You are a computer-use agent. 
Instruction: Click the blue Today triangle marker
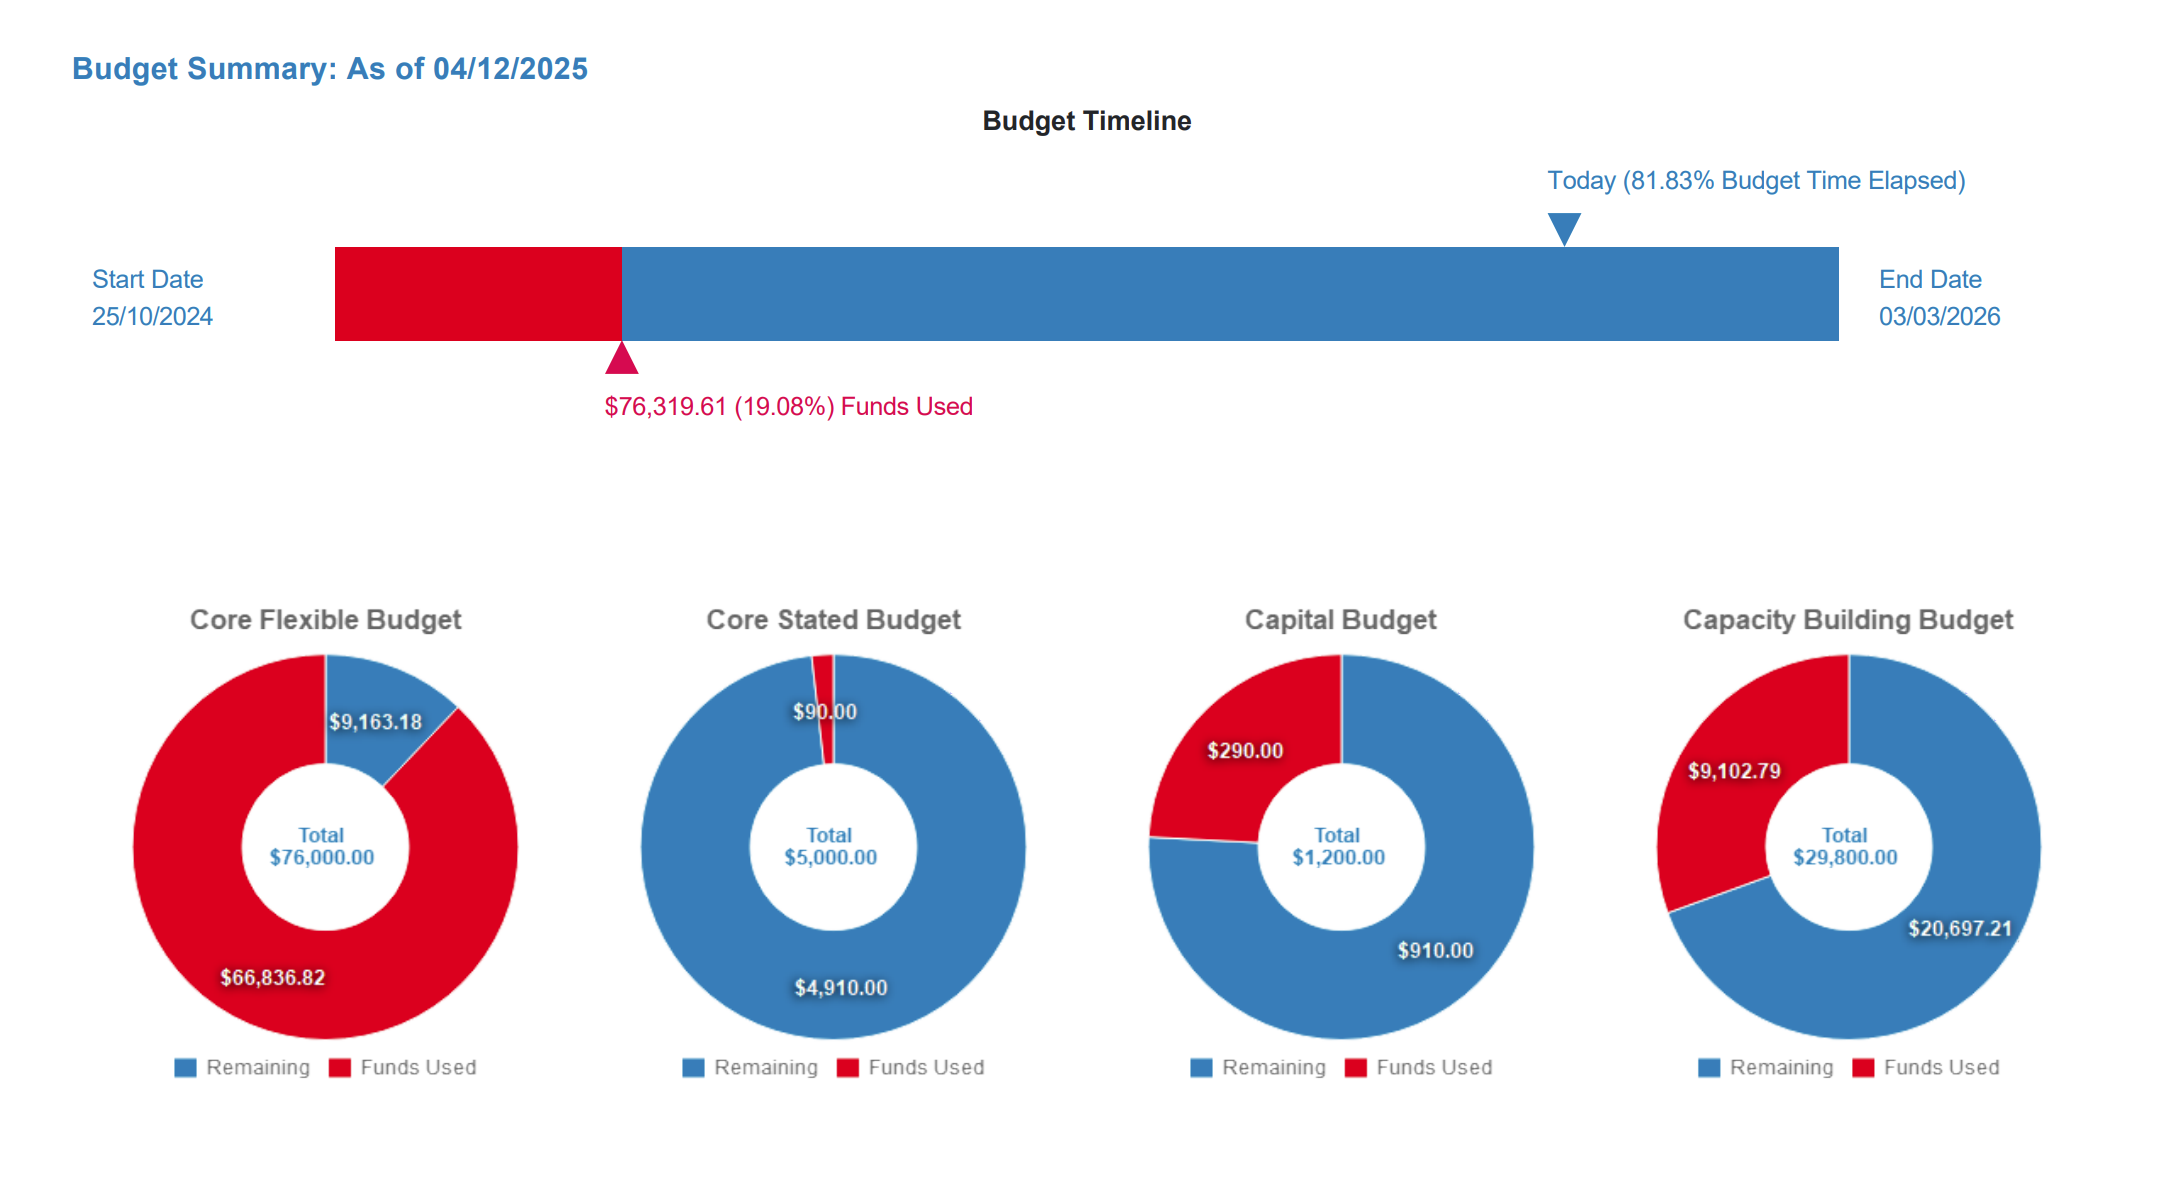[x=1564, y=226]
